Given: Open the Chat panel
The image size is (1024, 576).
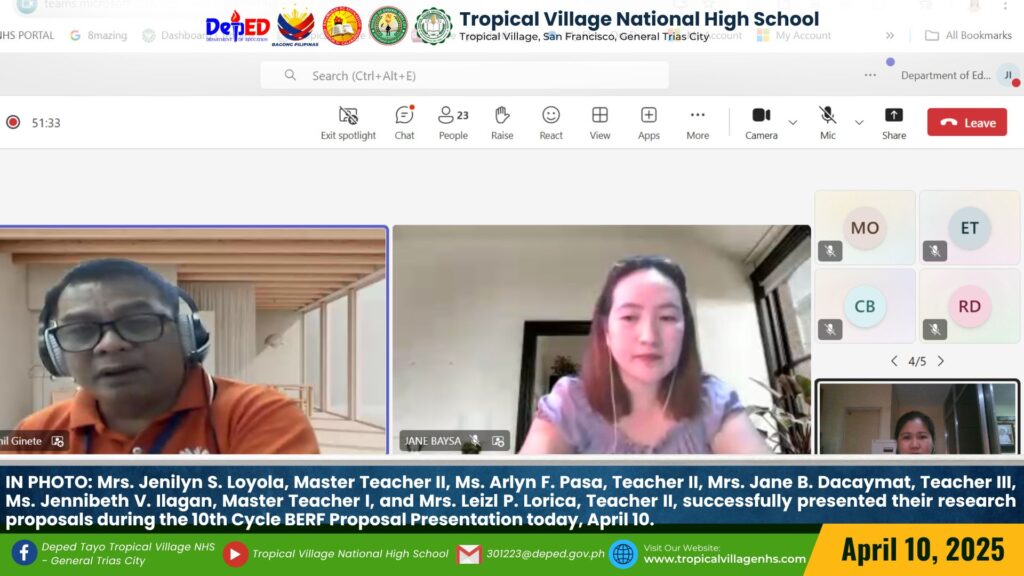Looking at the screenshot, I should (x=404, y=122).
